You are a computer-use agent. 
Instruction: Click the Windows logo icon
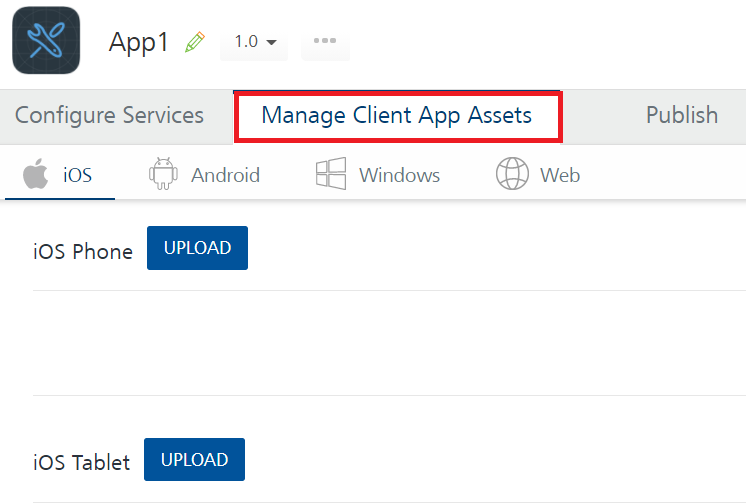point(330,174)
